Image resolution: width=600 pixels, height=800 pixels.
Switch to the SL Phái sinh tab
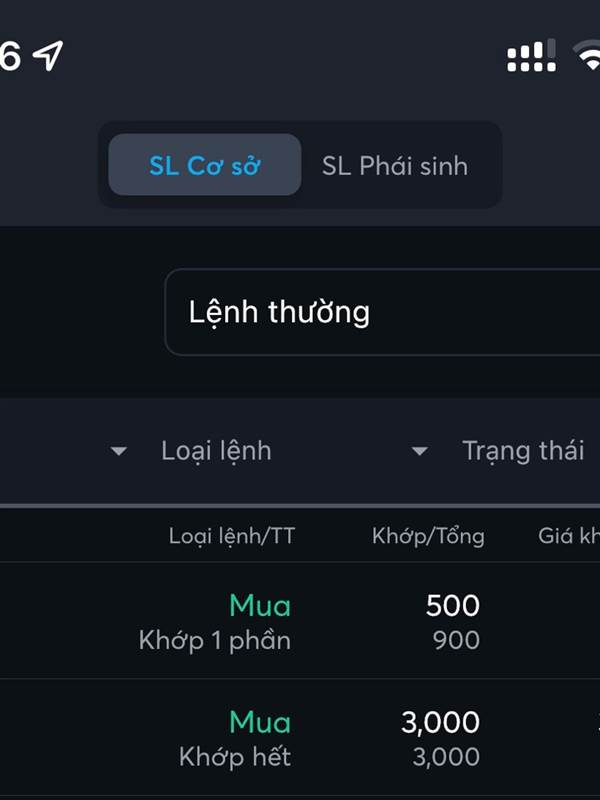(x=395, y=166)
